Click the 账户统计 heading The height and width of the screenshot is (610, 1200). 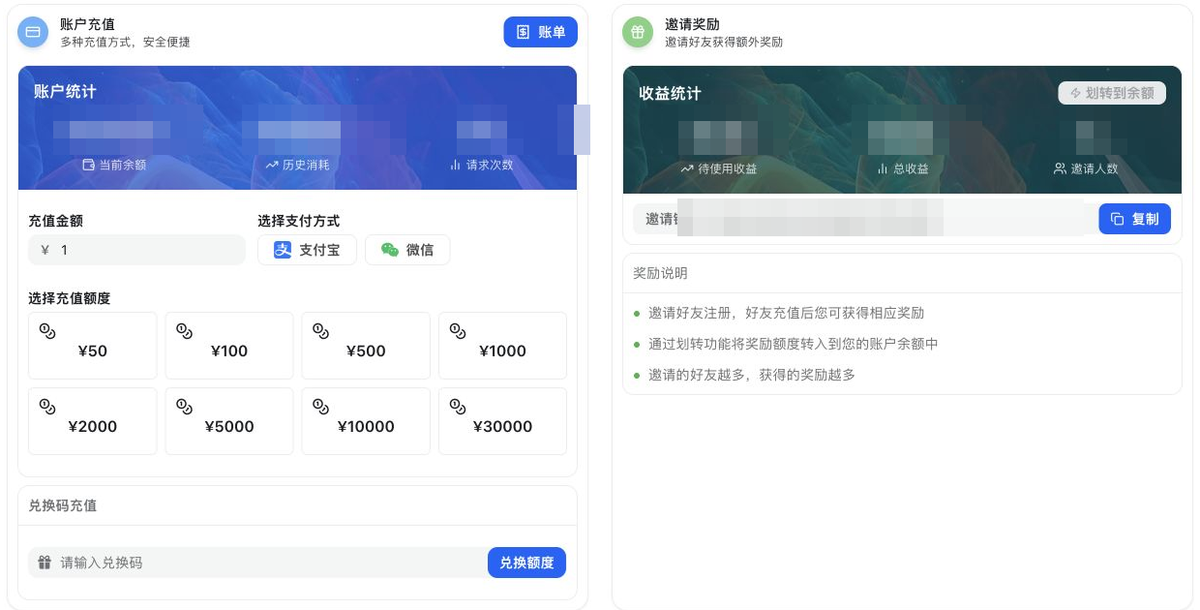65,91
